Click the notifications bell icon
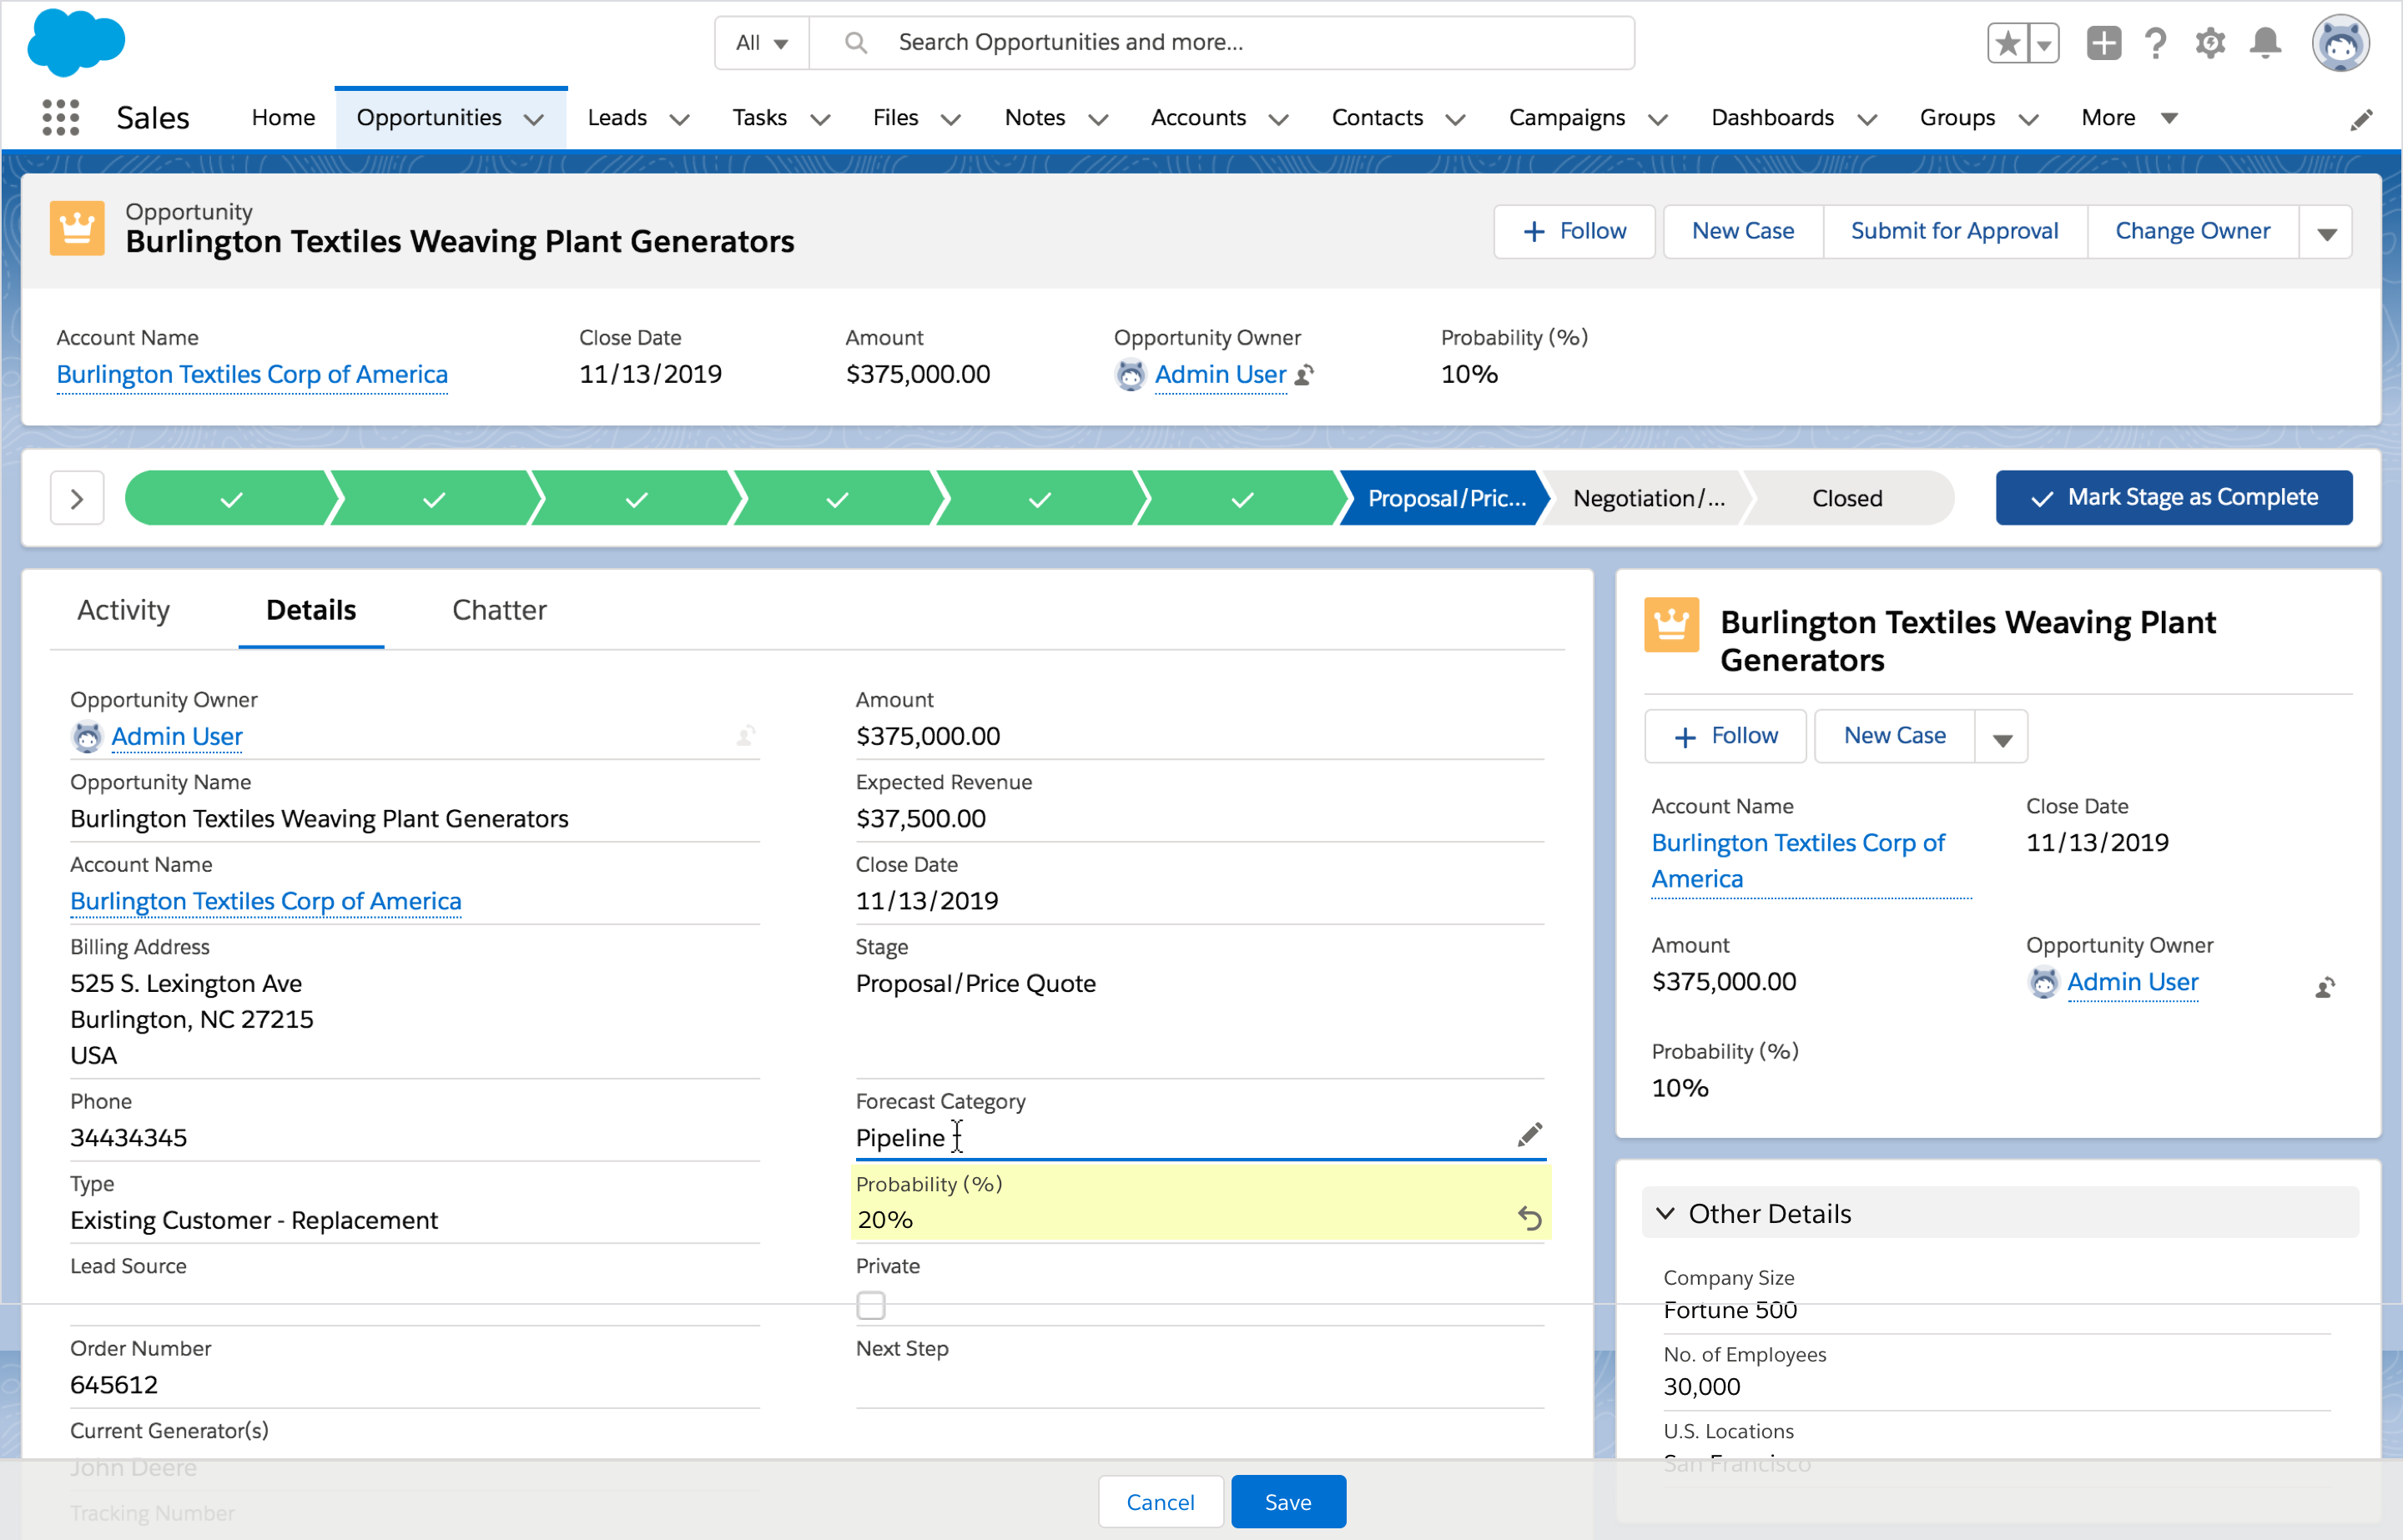This screenshot has width=2403, height=1540. [2265, 43]
